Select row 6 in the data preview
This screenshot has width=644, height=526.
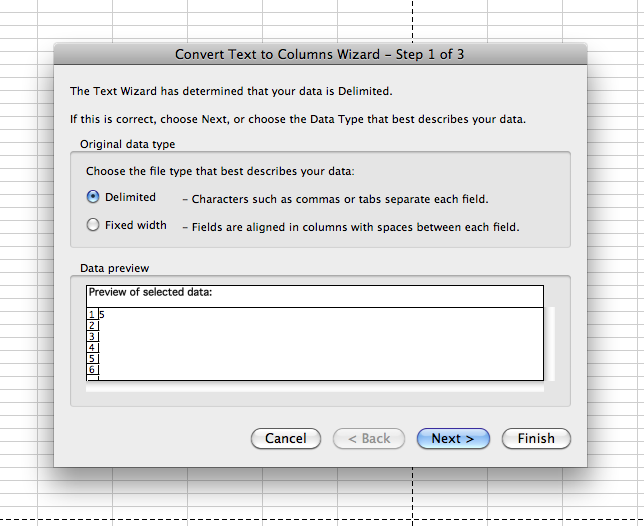(92, 370)
